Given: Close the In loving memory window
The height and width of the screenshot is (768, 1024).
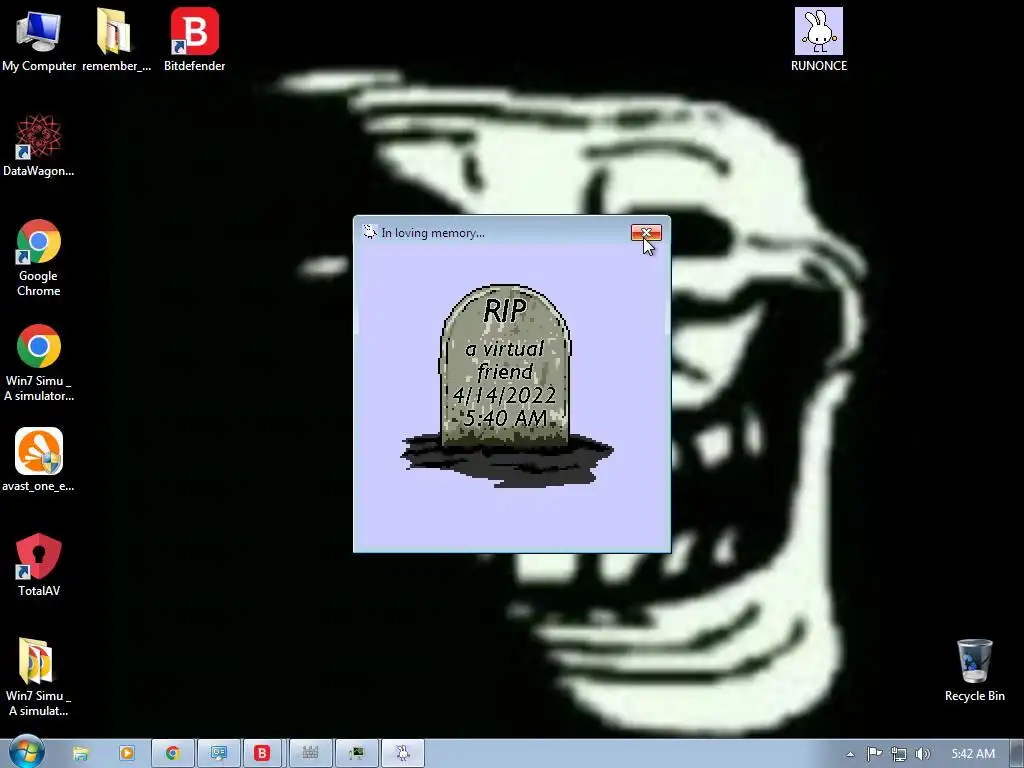Looking at the screenshot, I should (646, 232).
